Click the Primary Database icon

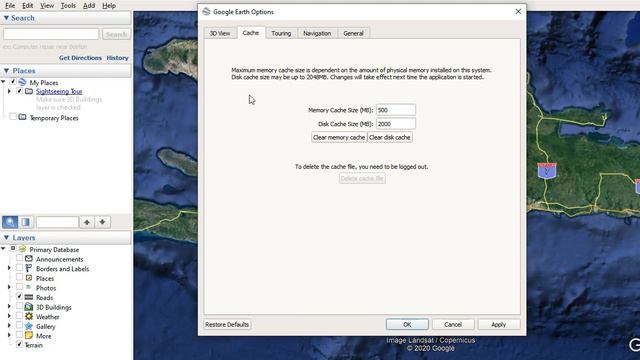(22, 249)
